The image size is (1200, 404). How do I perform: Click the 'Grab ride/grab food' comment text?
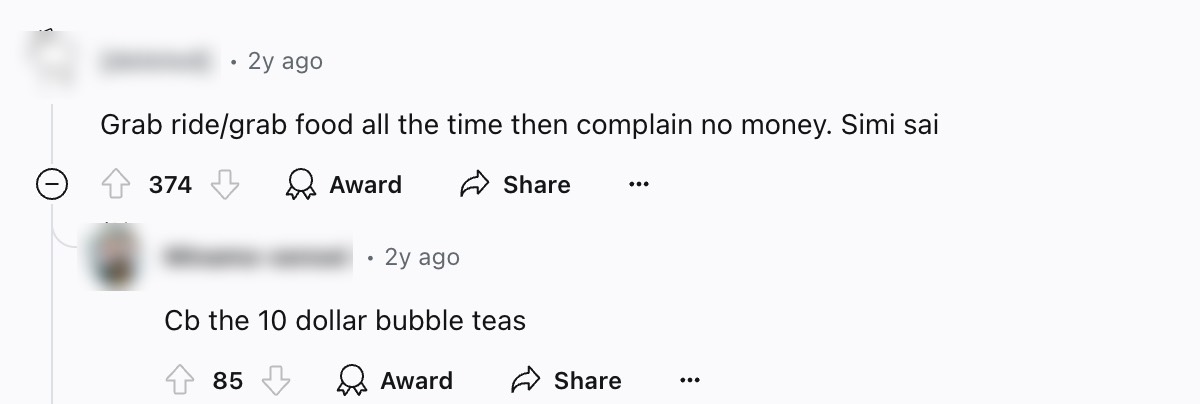(x=519, y=126)
